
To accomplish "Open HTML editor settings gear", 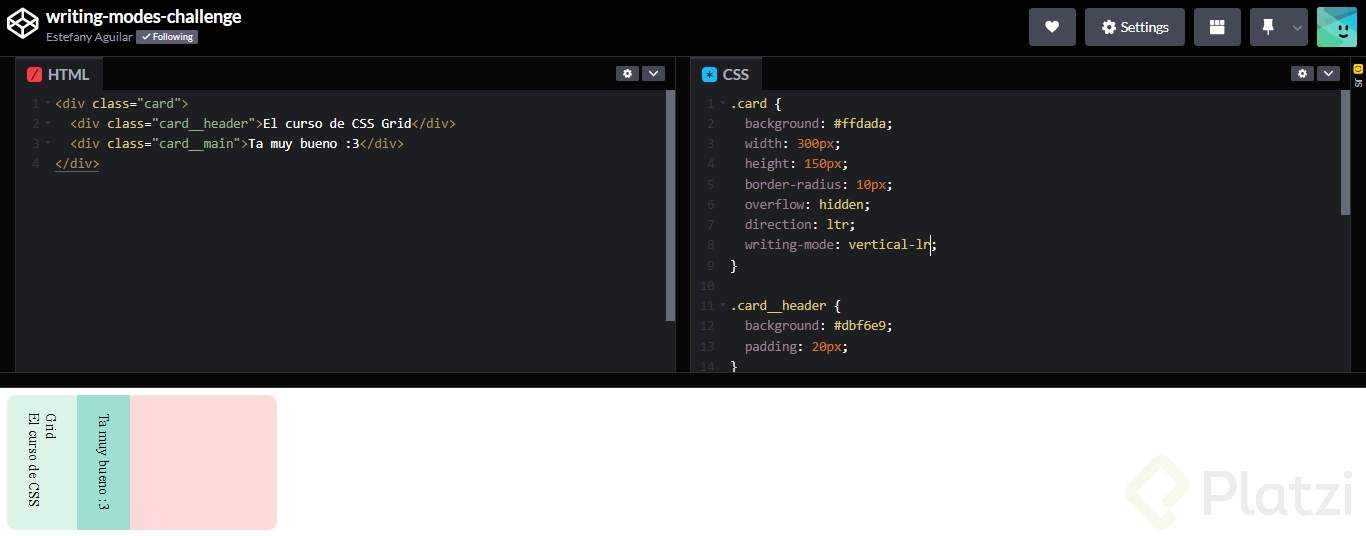I will click(x=627, y=73).
